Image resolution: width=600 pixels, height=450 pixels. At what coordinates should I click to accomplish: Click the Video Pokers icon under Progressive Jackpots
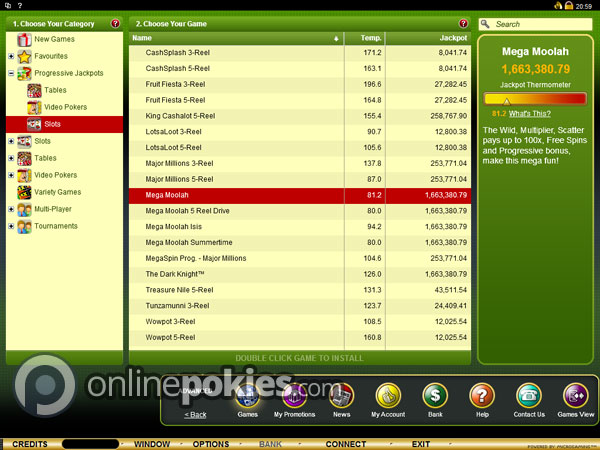point(34,107)
